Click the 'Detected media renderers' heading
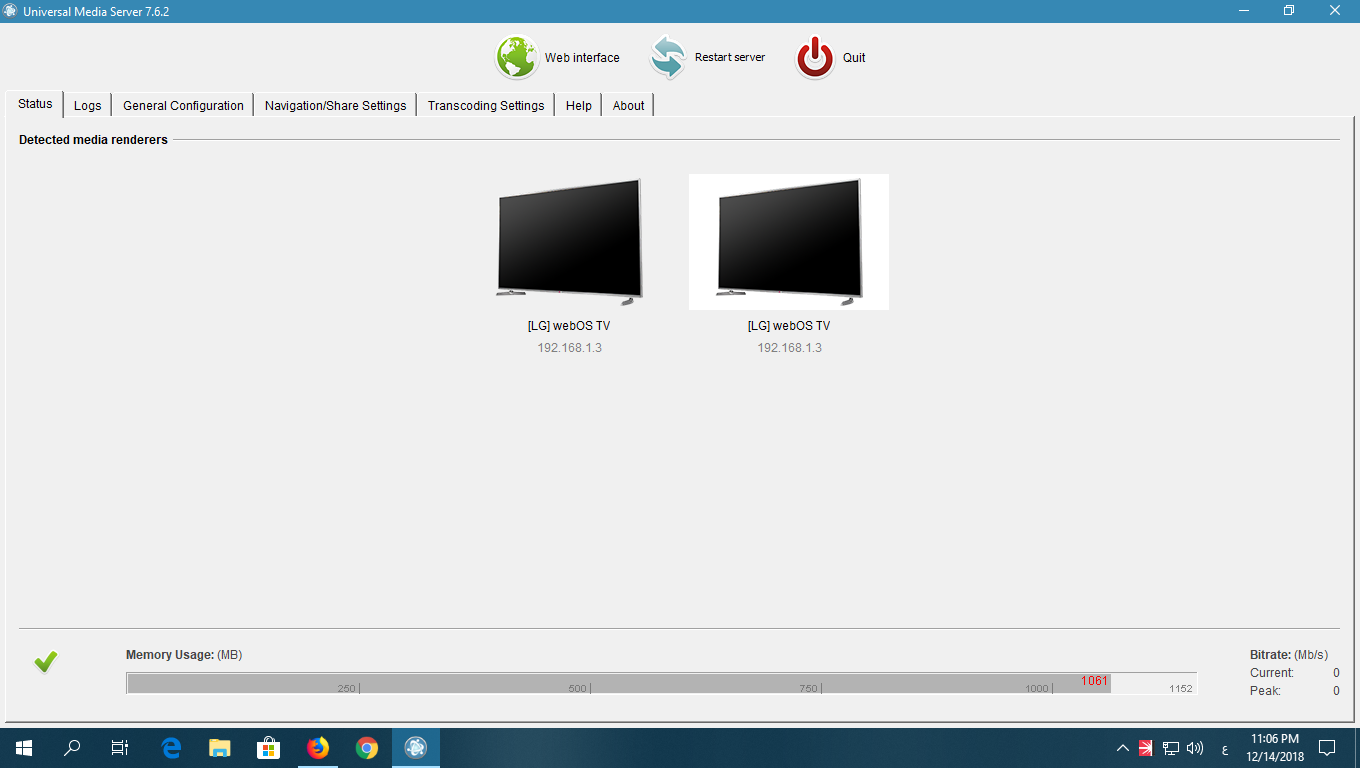 pos(93,140)
